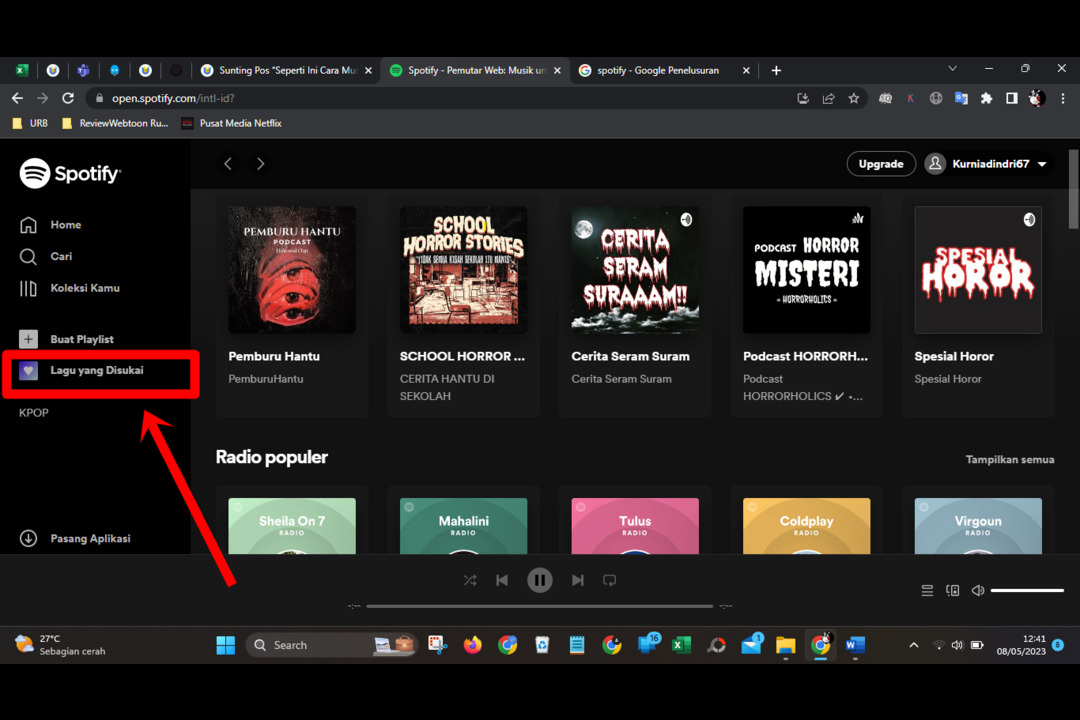1080x720 pixels.
Task: Open the browser tab search chevron
Action: (952, 69)
